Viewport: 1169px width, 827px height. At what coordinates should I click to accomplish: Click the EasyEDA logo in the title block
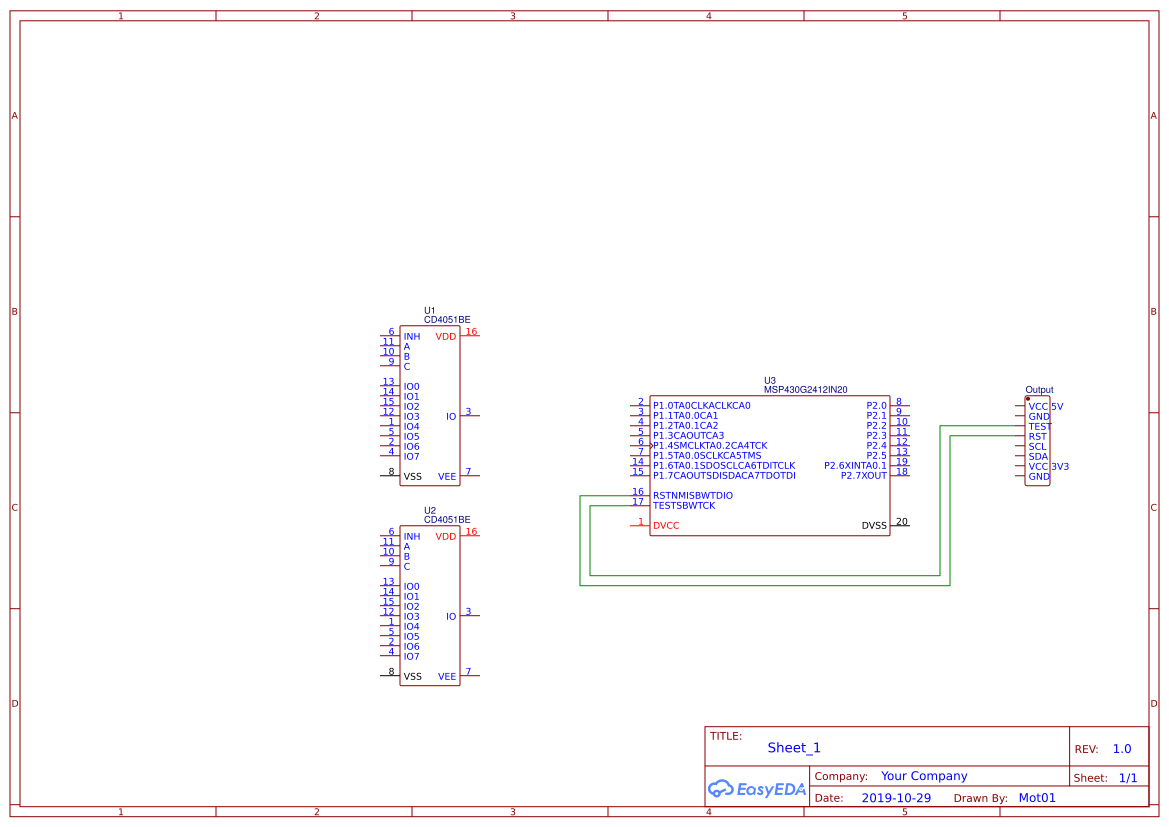[x=757, y=789]
